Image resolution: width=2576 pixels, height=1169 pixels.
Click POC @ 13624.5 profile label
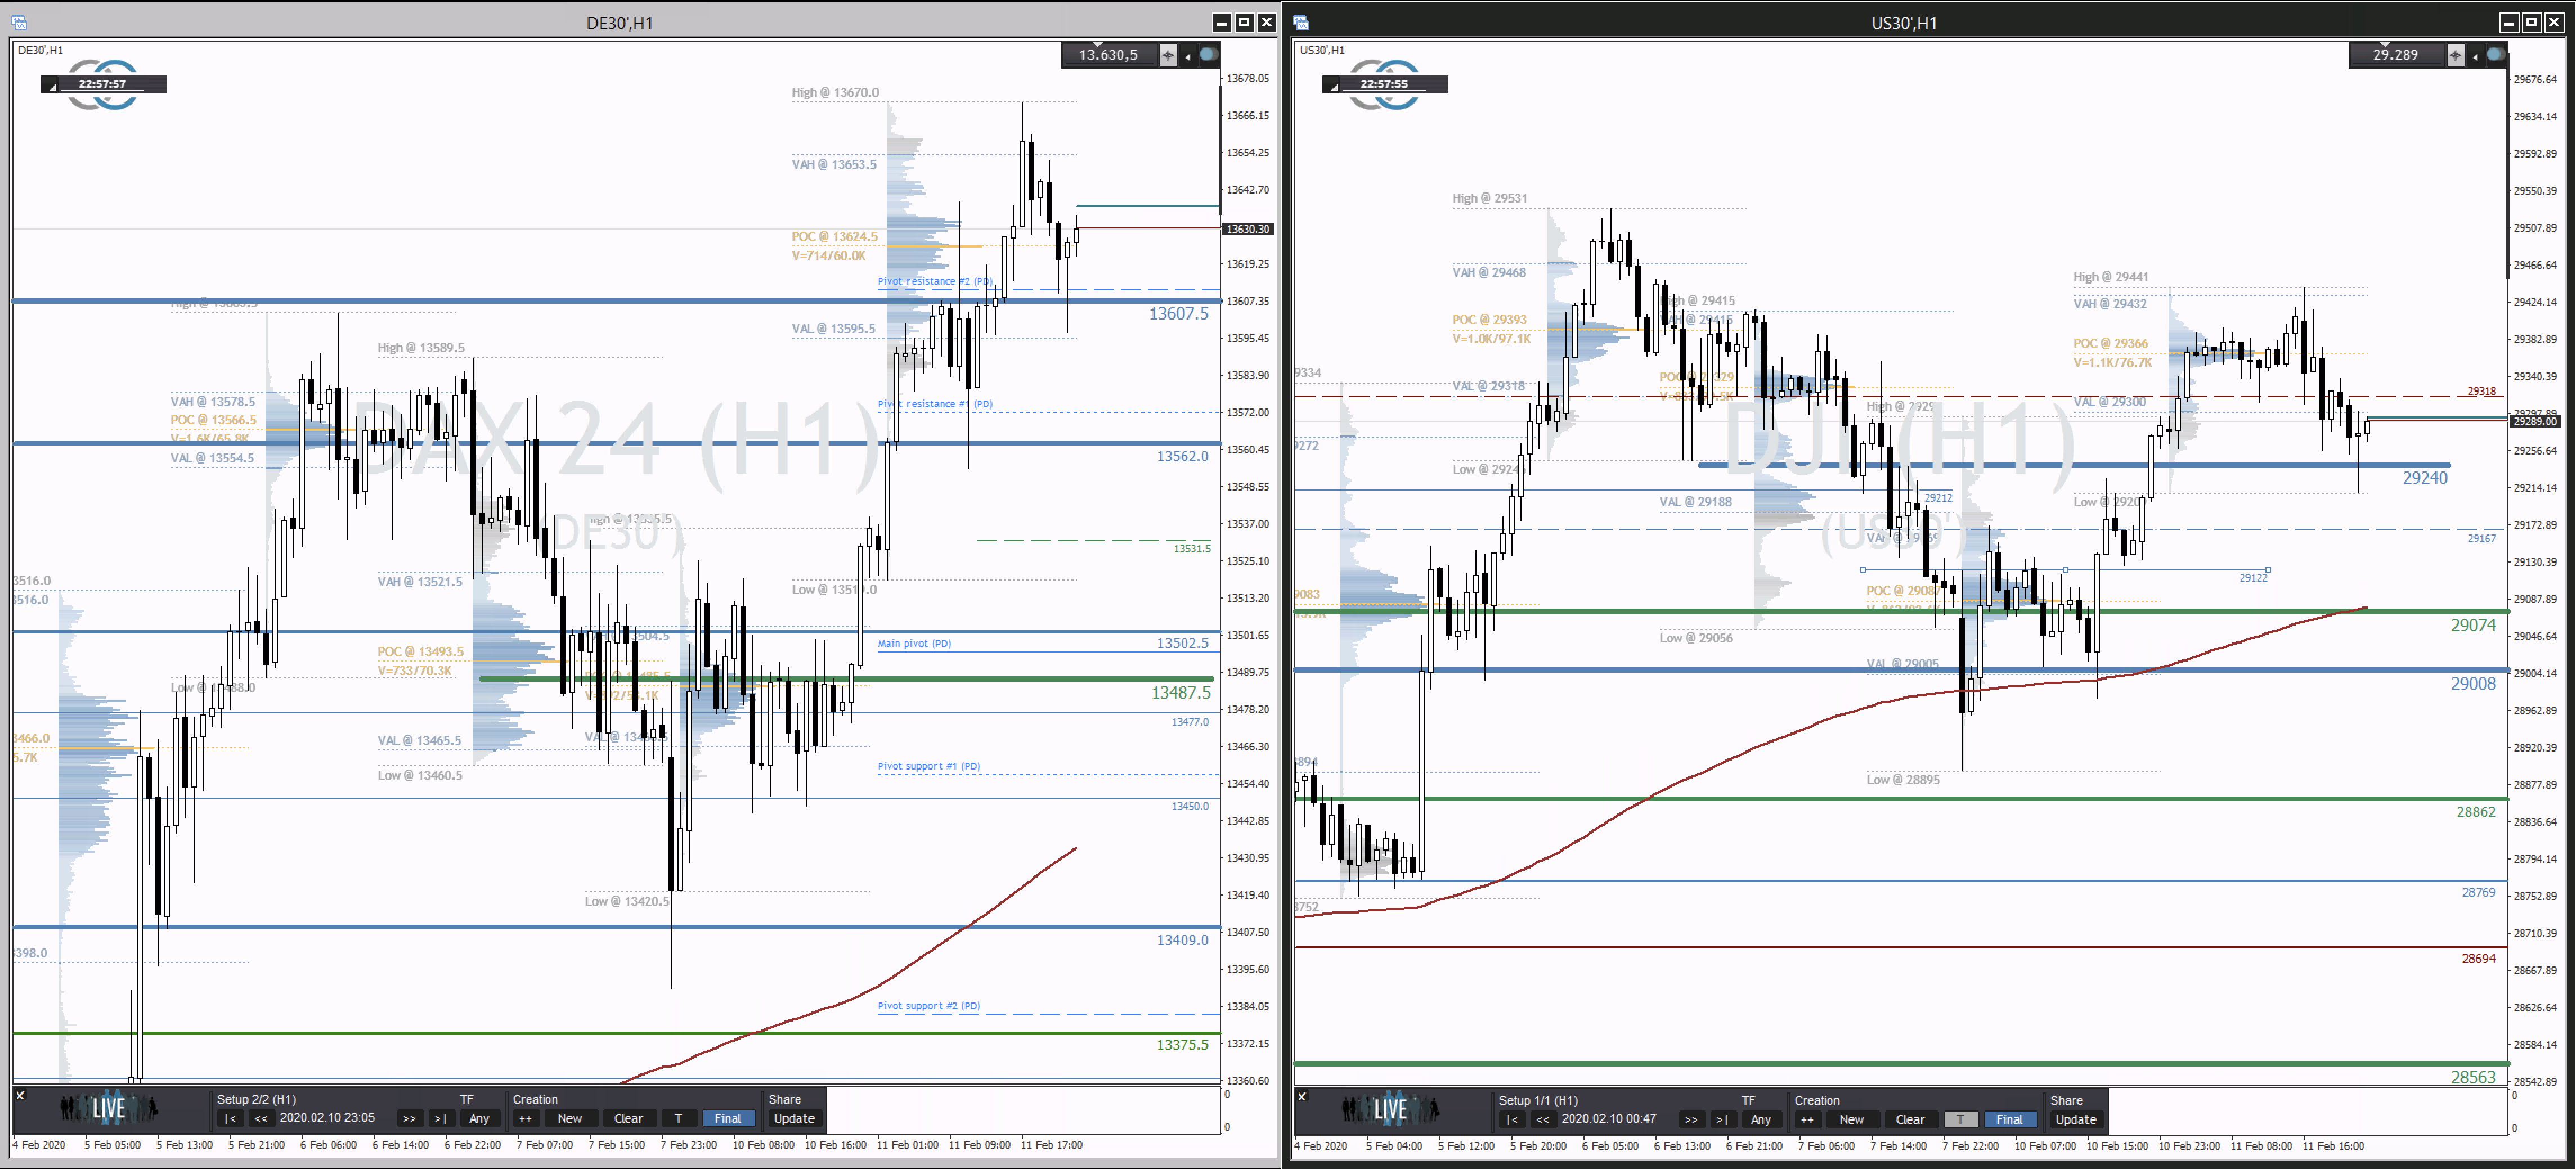click(834, 237)
